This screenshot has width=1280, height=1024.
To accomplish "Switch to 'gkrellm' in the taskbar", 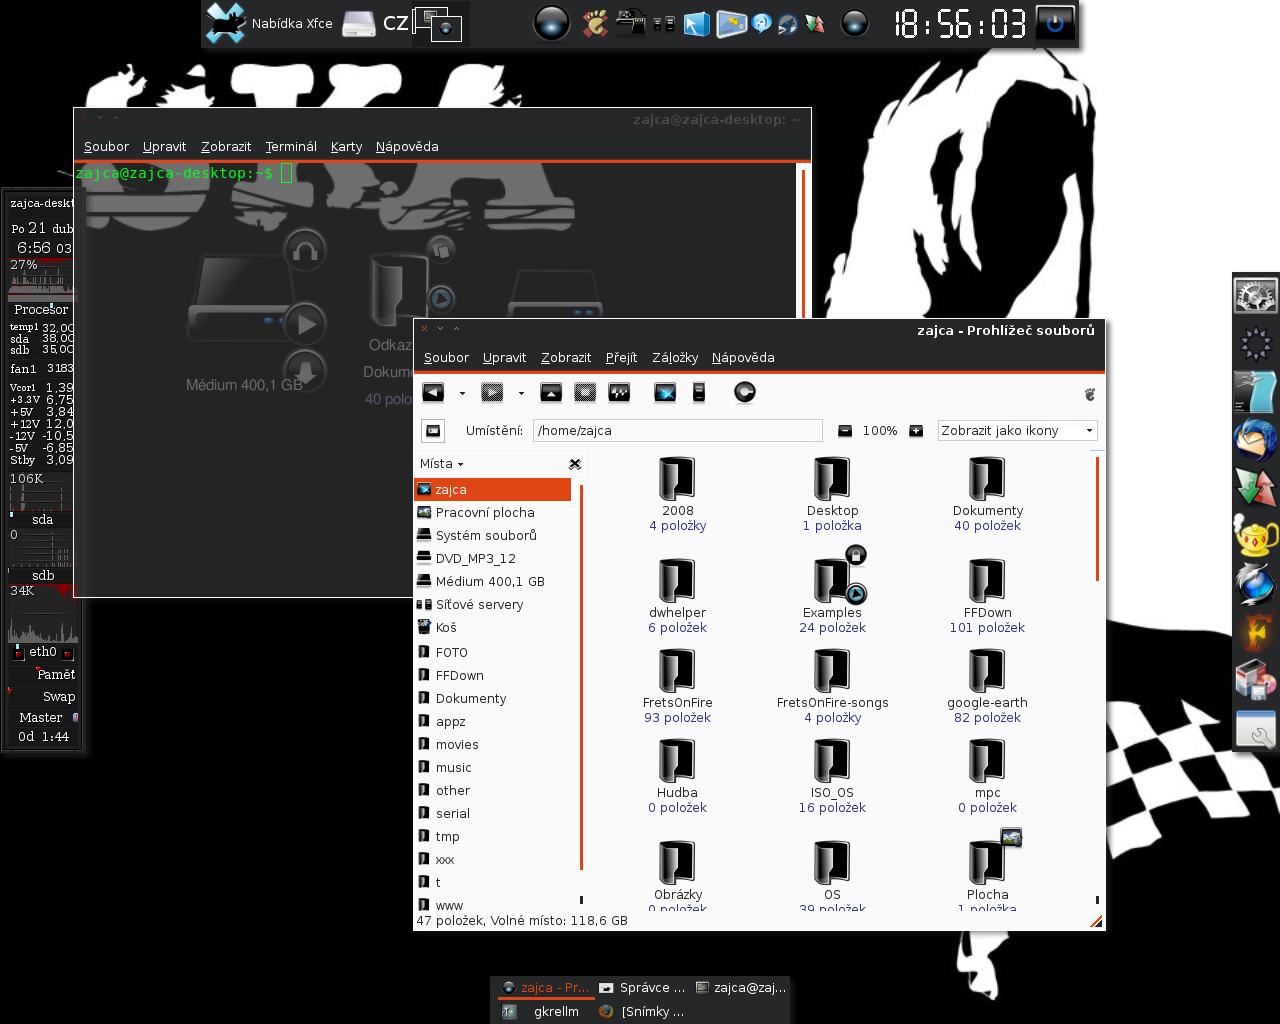I will coord(545,1012).
